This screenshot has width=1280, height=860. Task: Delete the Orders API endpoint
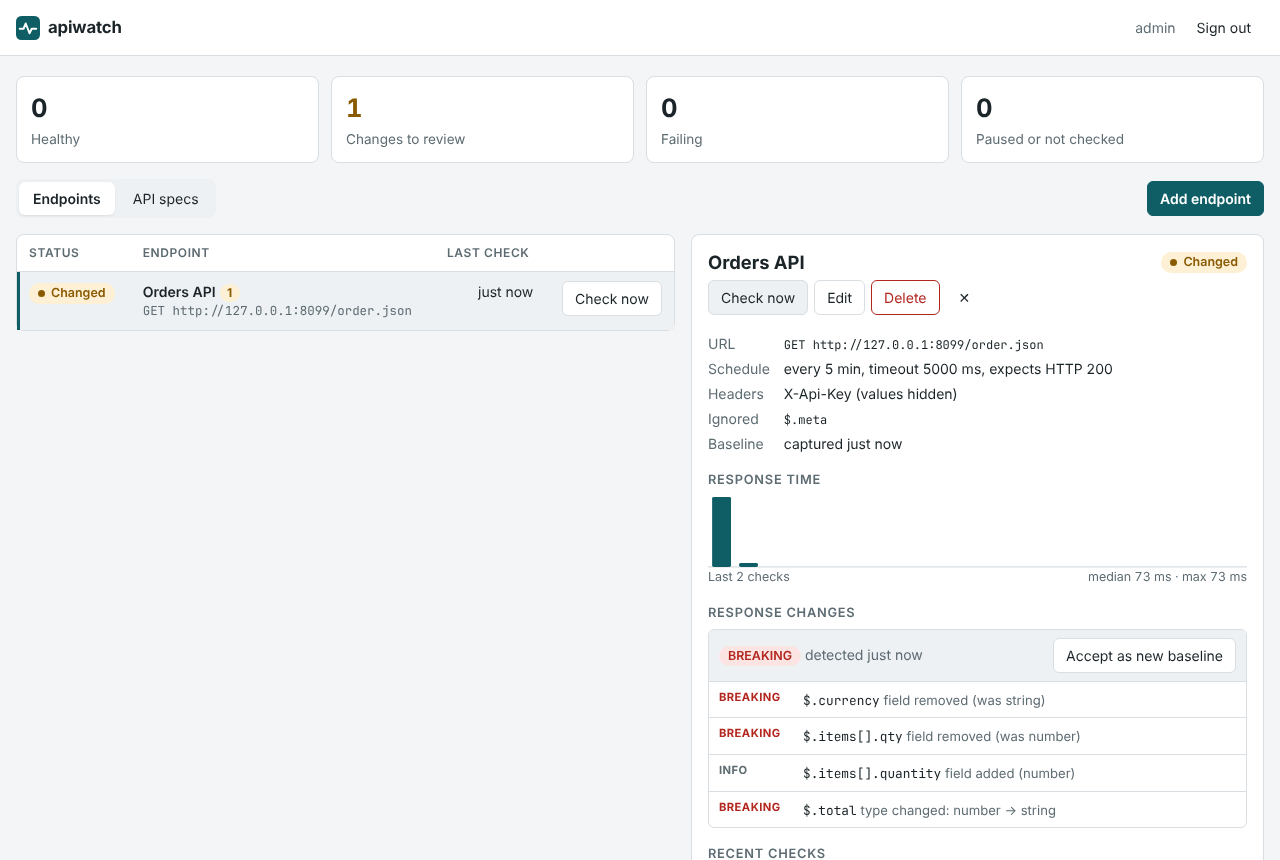pos(905,298)
